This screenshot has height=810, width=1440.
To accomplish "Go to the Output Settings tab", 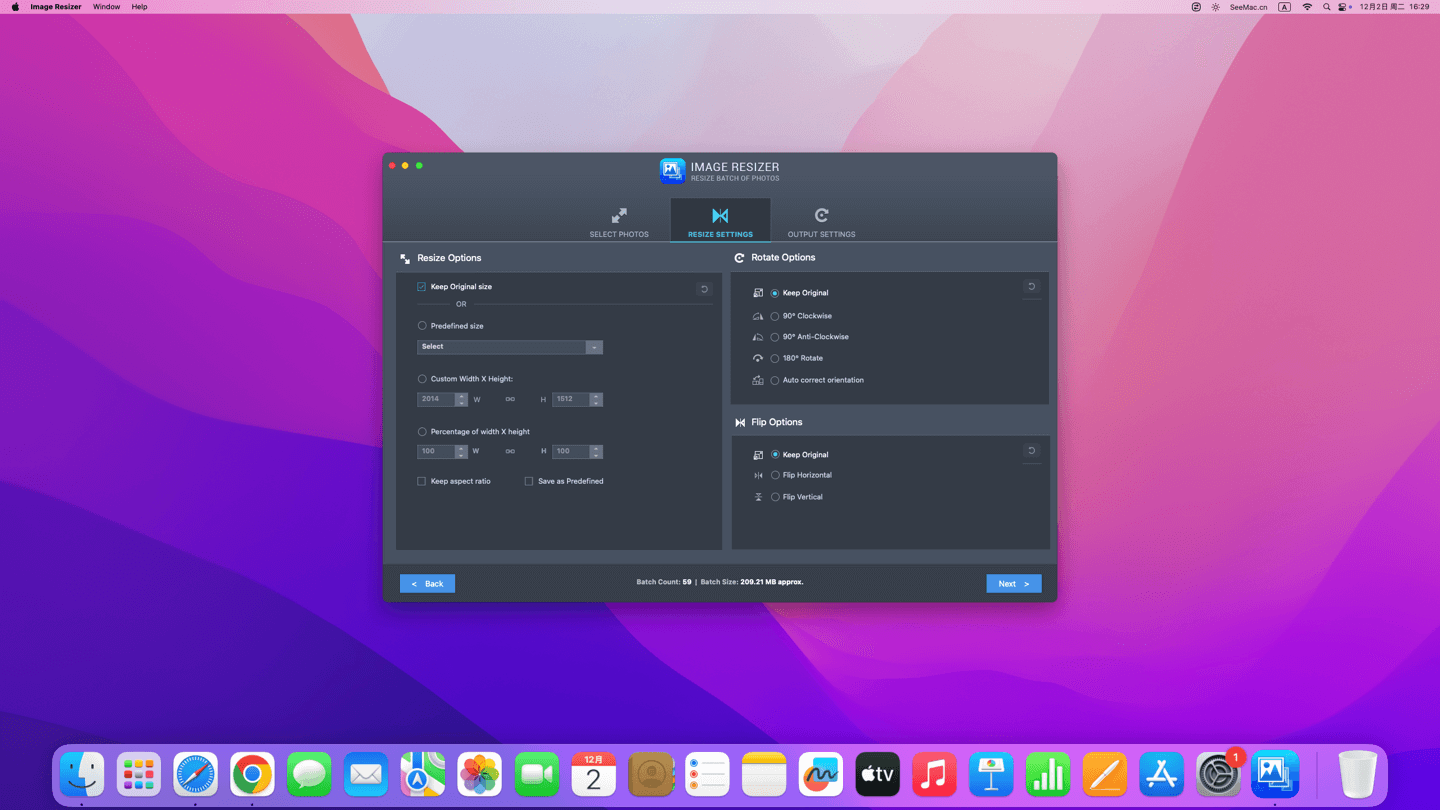I will tap(821, 221).
